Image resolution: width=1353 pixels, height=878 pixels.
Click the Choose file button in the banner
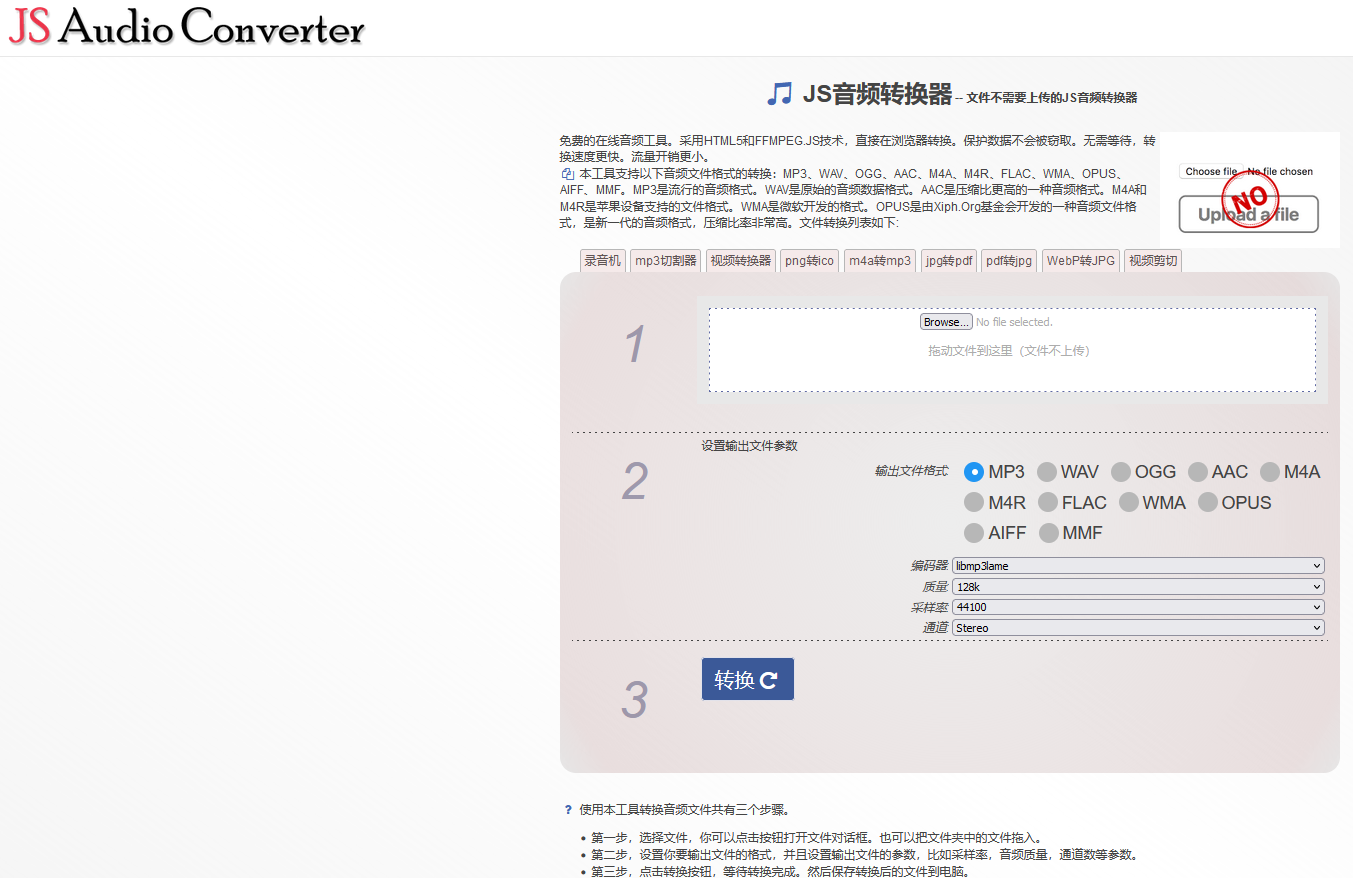point(1211,172)
